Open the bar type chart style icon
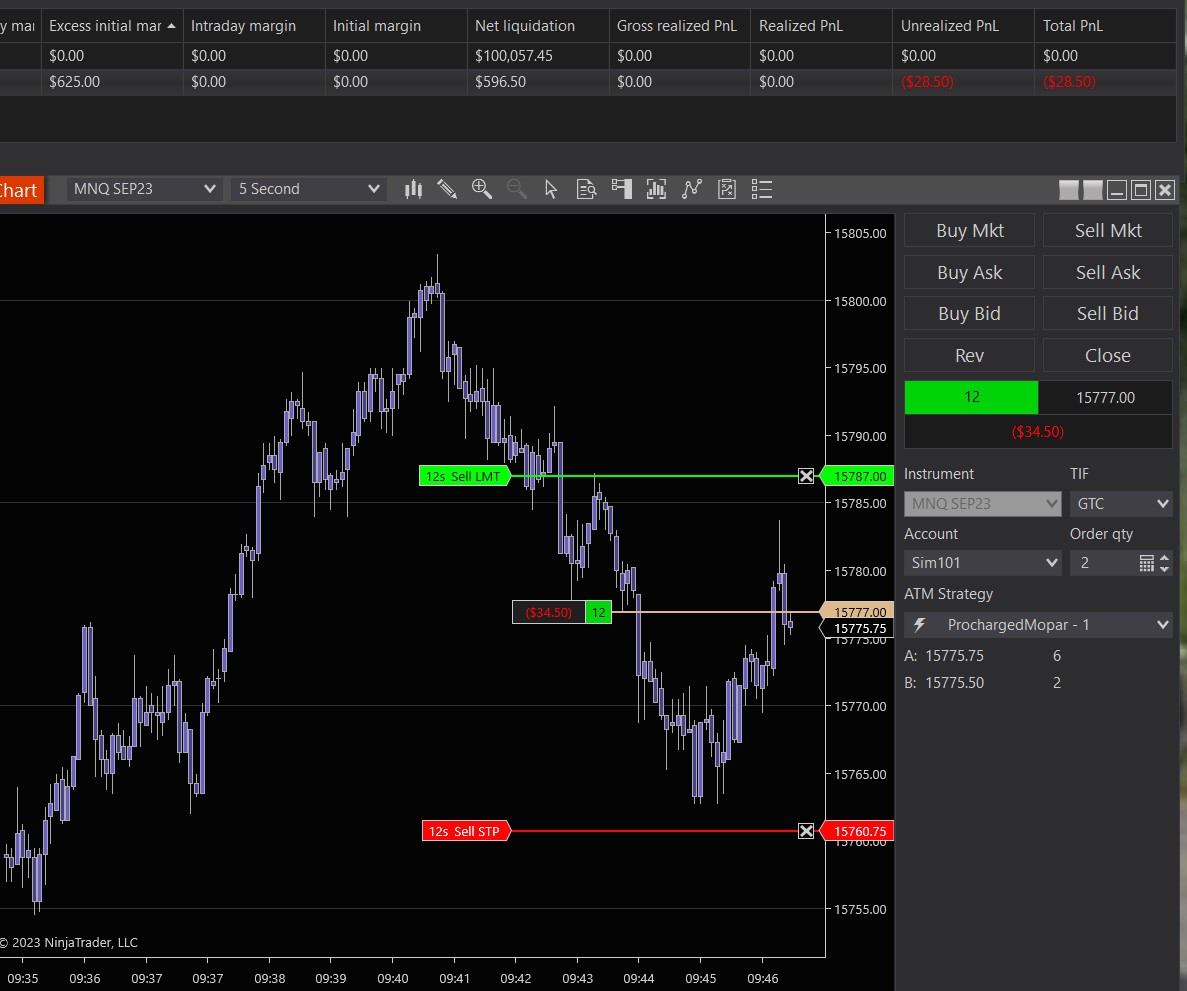The height and width of the screenshot is (991, 1187). click(x=413, y=189)
